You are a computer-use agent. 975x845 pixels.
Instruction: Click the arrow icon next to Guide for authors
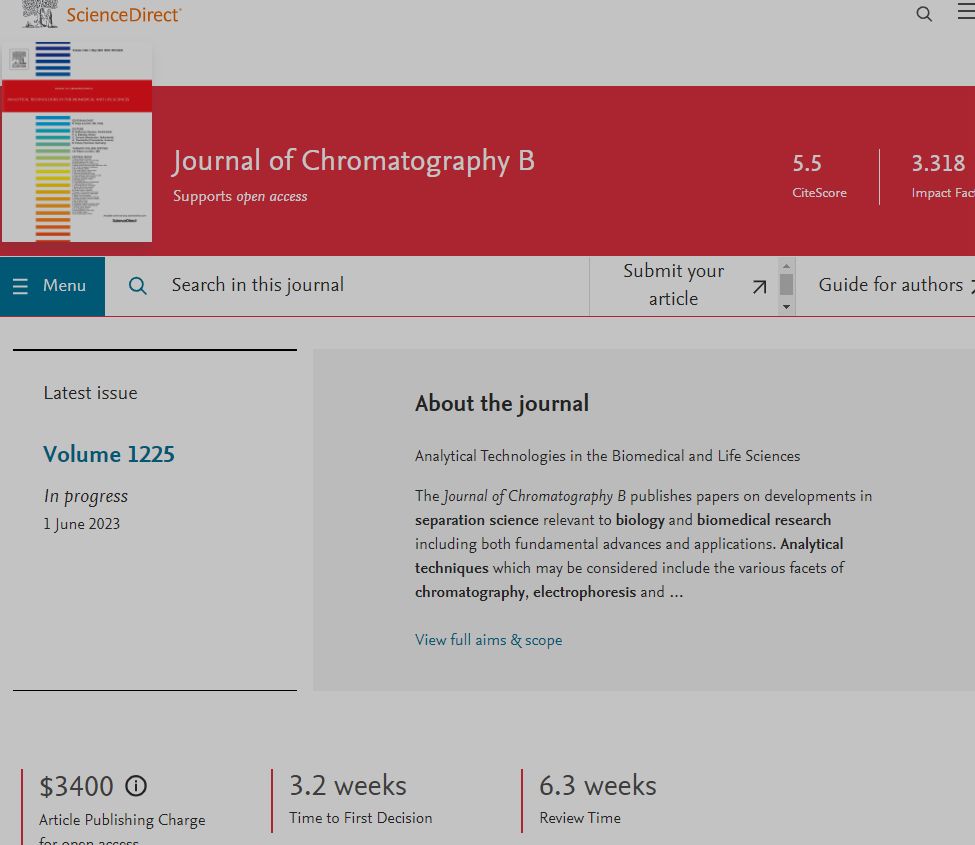coord(971,285)
